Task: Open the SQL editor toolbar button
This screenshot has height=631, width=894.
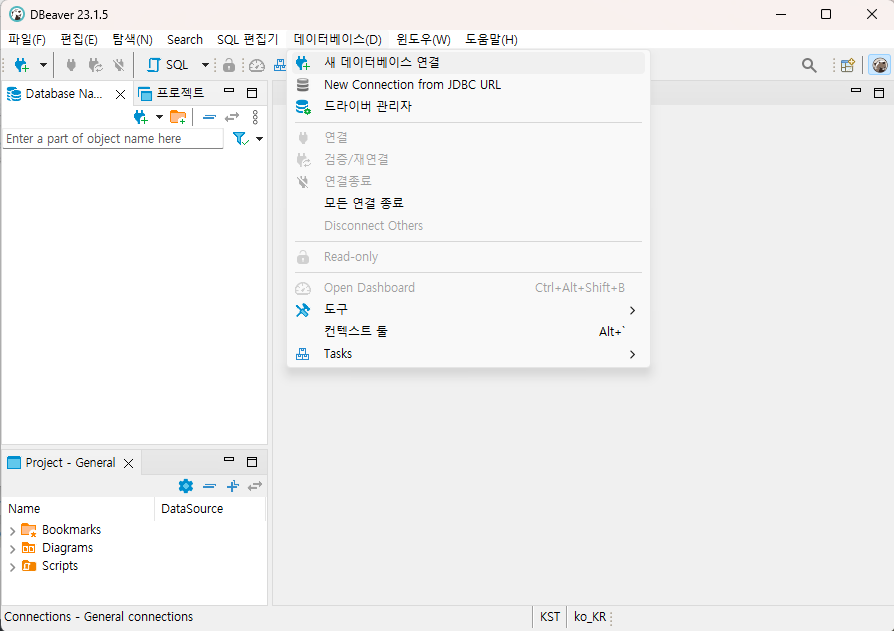Action: pyautogui.click(x=168, y=65)
